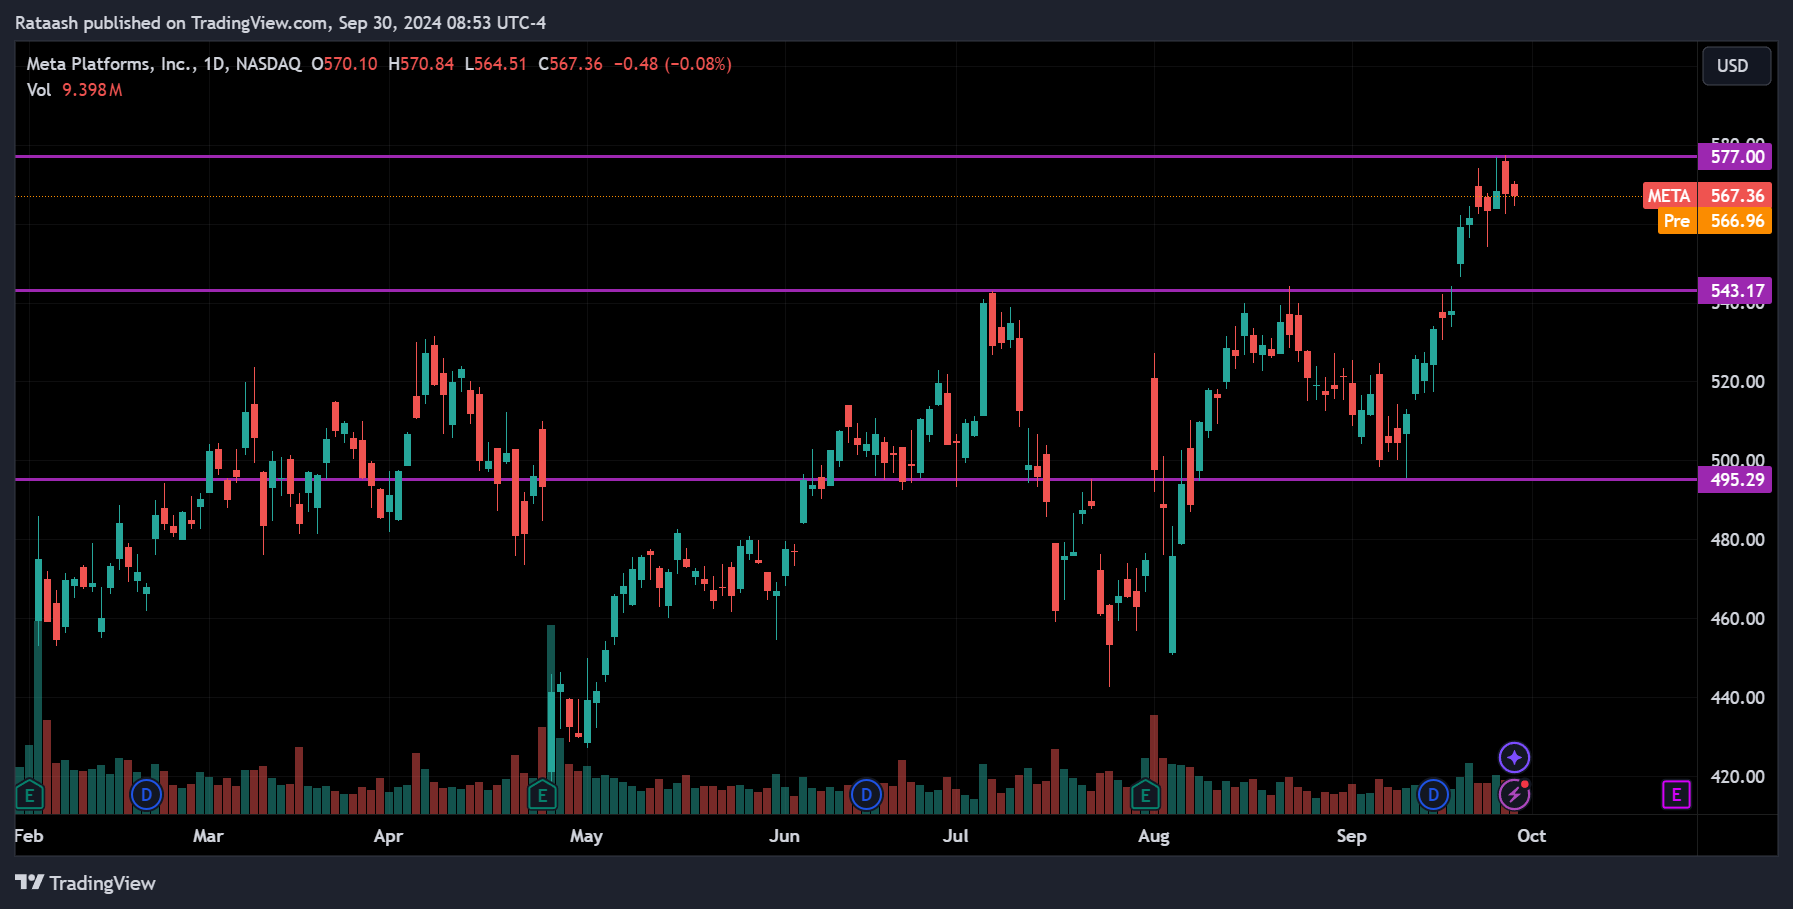Click the open value O570.10
Screen dimensions: 1793x909
click(x=344, y=64)
